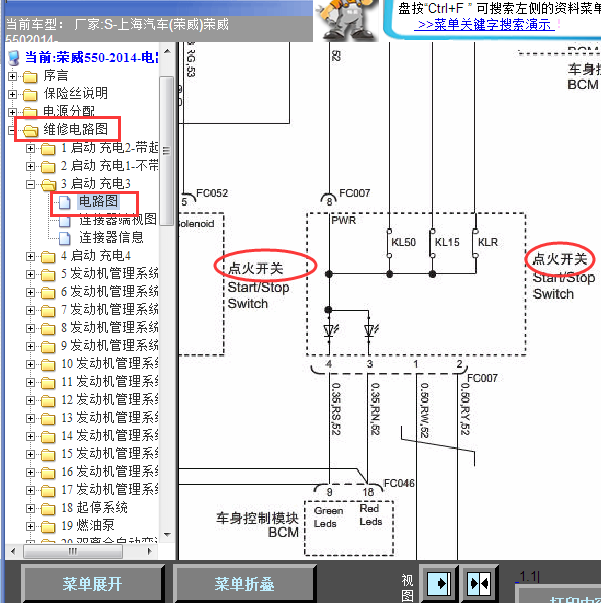The width and height of the screenshot is (601, 603).
Task: Click the document icon beside 连接器信息
Action: click(65, 238)
